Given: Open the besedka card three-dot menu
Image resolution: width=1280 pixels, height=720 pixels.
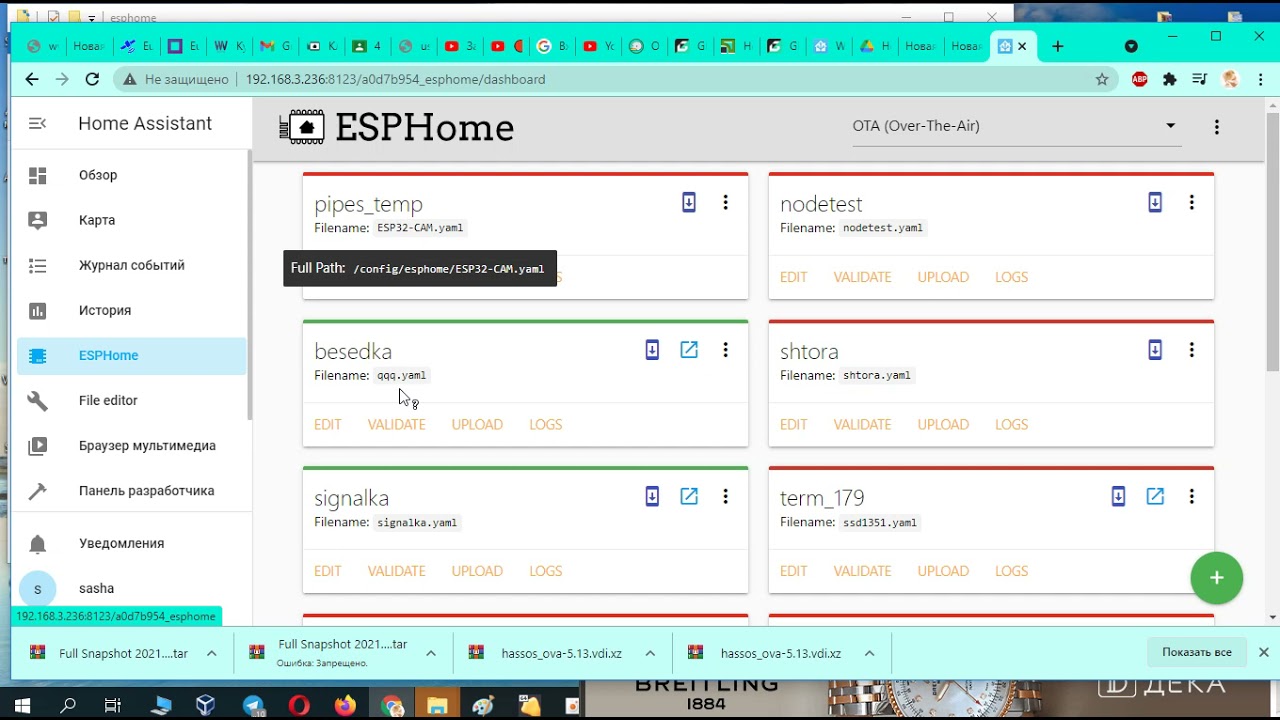Looking at the screenshot, I should pos(725,350).
